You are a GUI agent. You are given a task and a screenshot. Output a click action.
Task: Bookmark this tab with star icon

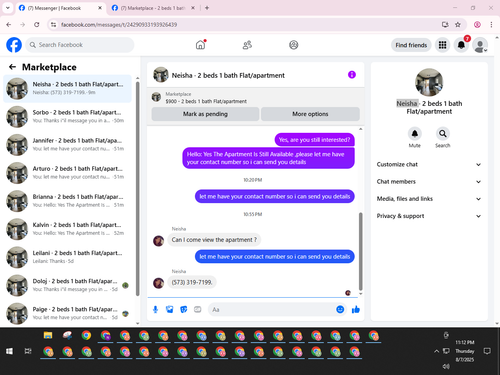click(x=458, y=25)
